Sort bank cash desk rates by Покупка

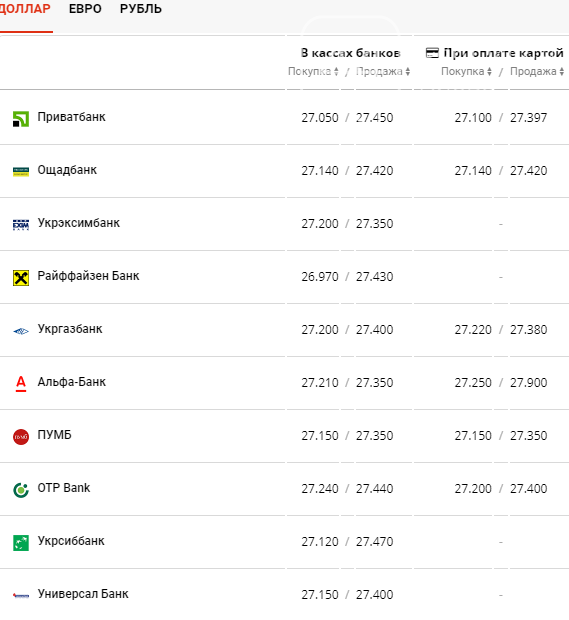[313, 72]
